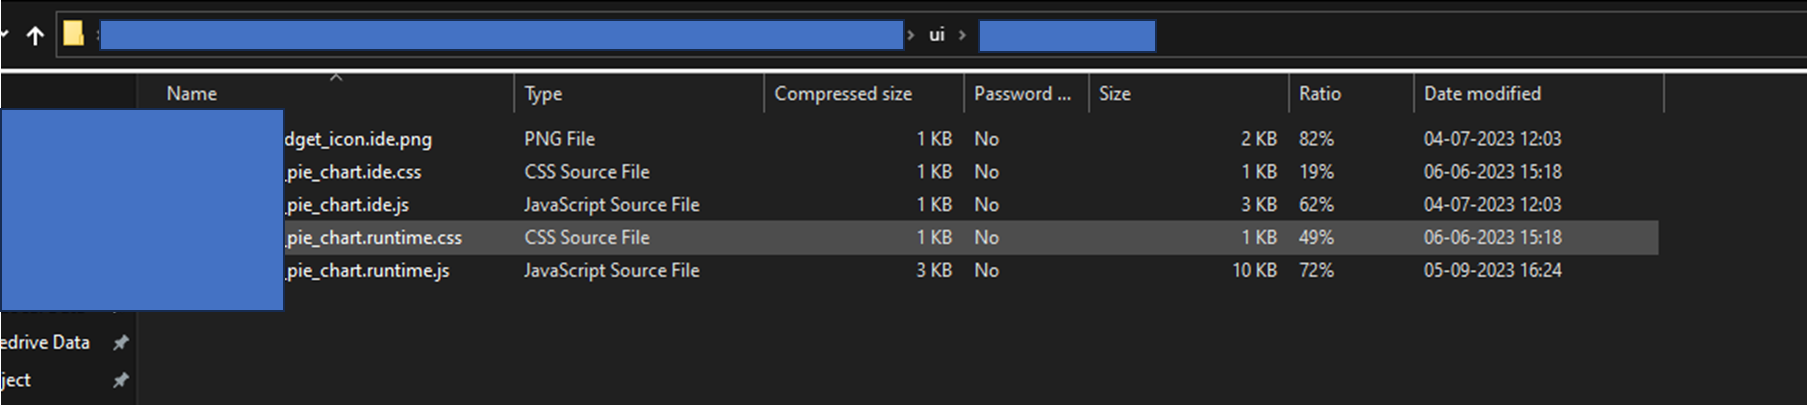Click the pin icon beside ject
The image size is (1807, 405).
121,380
